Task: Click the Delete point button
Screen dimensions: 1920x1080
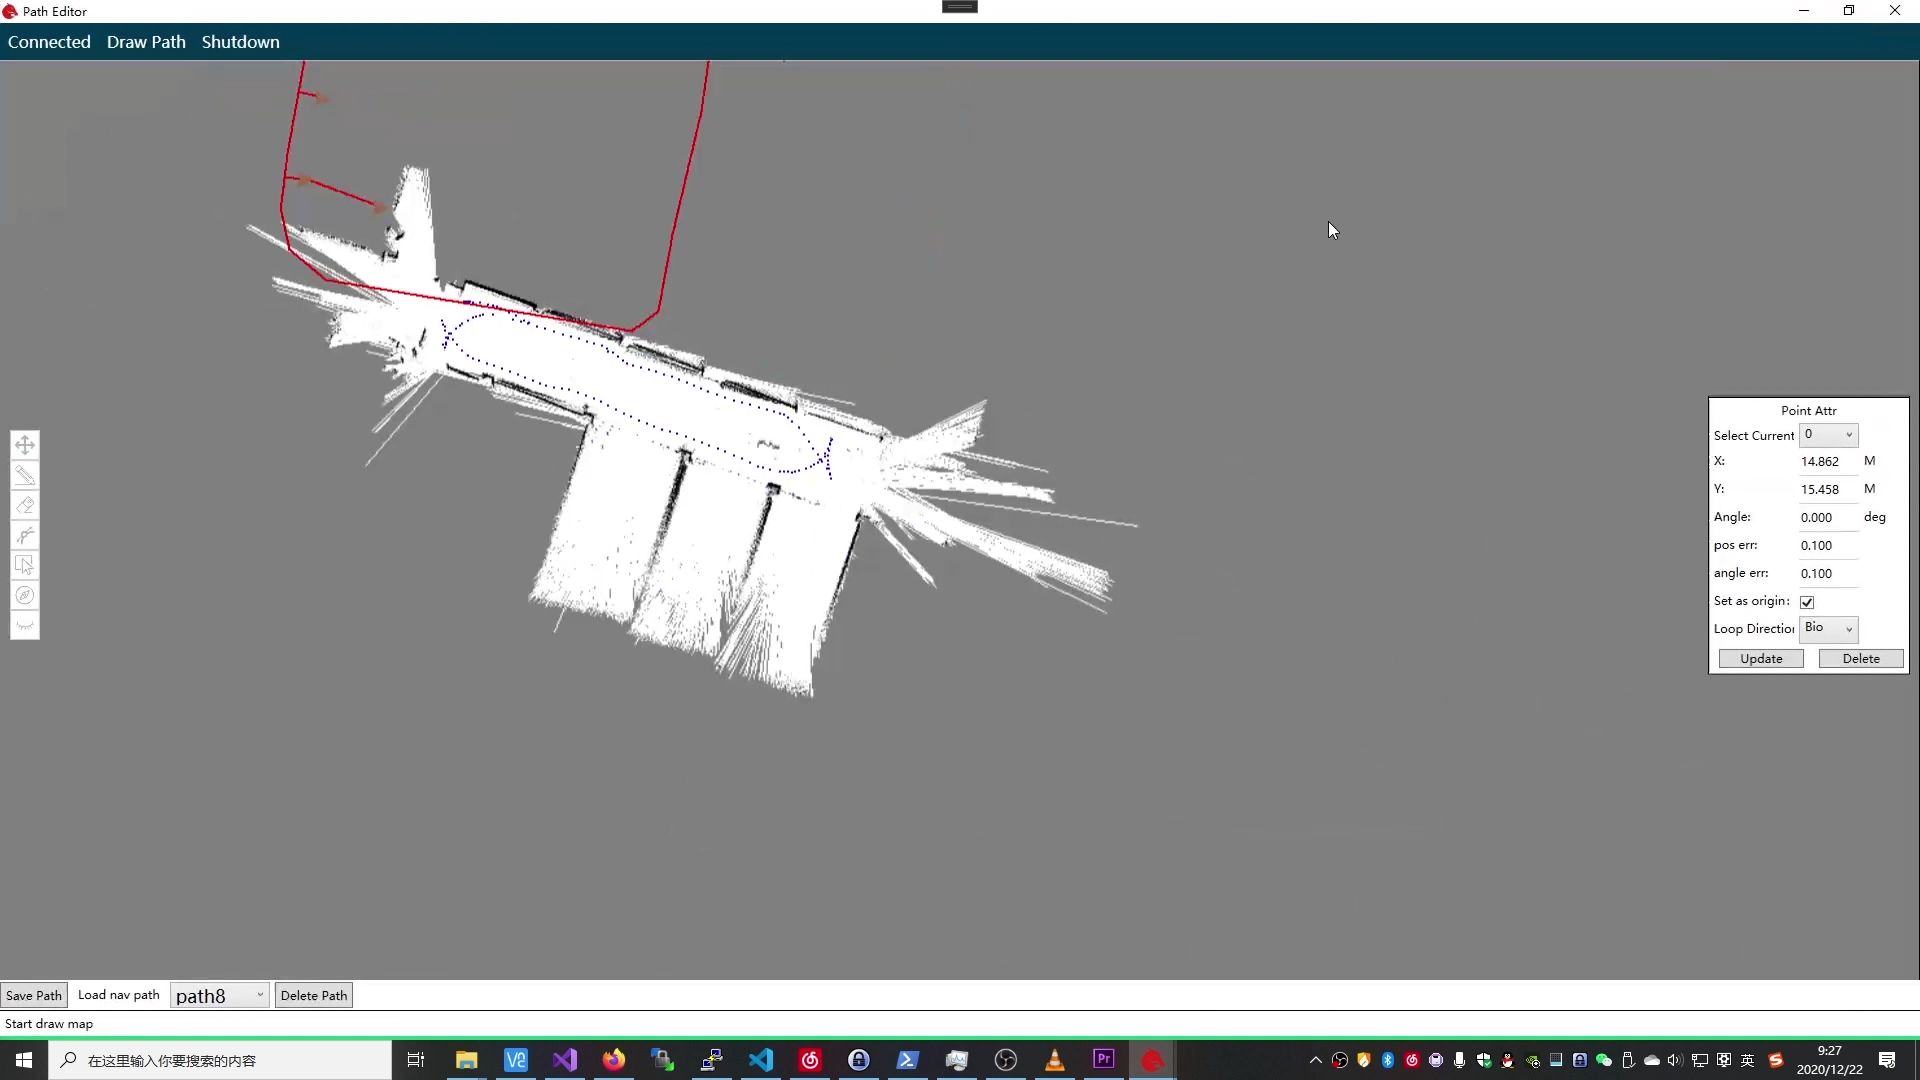Action: coord(1860,659)
